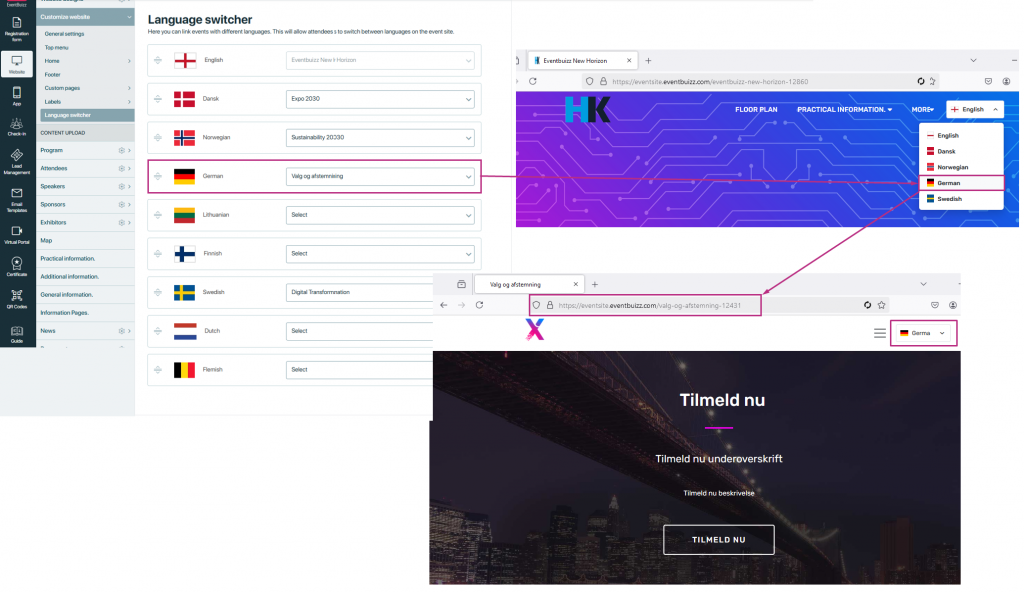Open the QR Codes icon
Image resolution: width=1024 pixels, height=592 pixels.
(17, 299)
